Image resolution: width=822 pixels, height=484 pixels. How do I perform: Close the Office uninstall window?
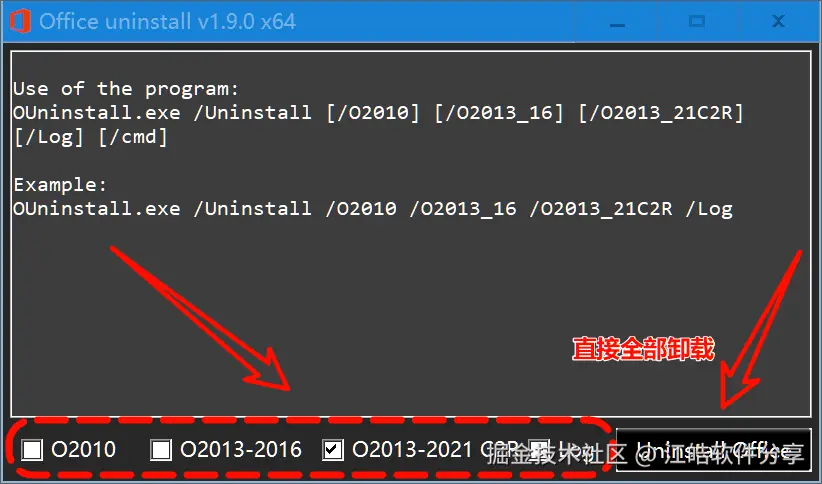tap(778, 22)
